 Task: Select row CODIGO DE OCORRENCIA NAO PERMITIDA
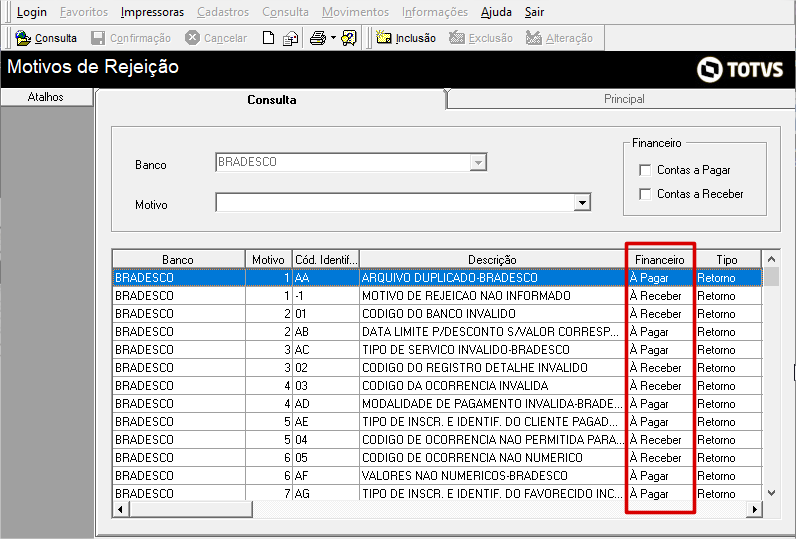[x=437, y=440]
